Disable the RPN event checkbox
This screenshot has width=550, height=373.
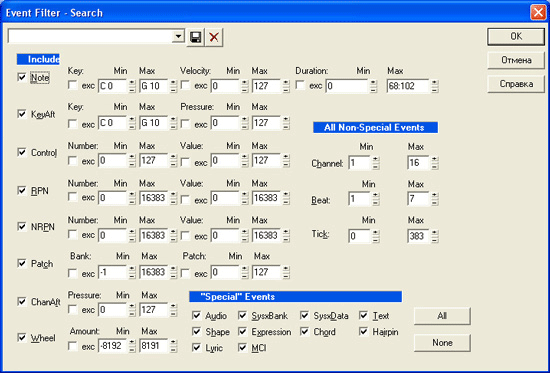(x=22, y=191)
